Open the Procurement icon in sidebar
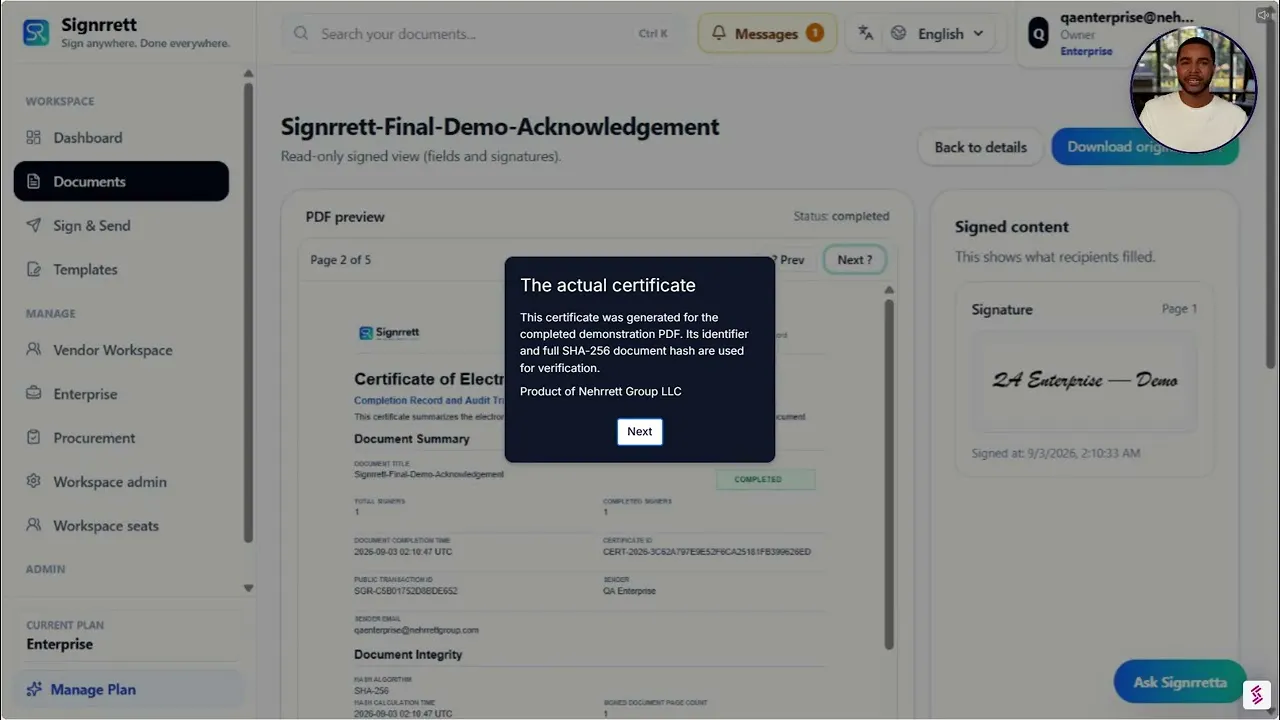The height and width of the screenshot is (720, 1280). click(x=34, y=438)
